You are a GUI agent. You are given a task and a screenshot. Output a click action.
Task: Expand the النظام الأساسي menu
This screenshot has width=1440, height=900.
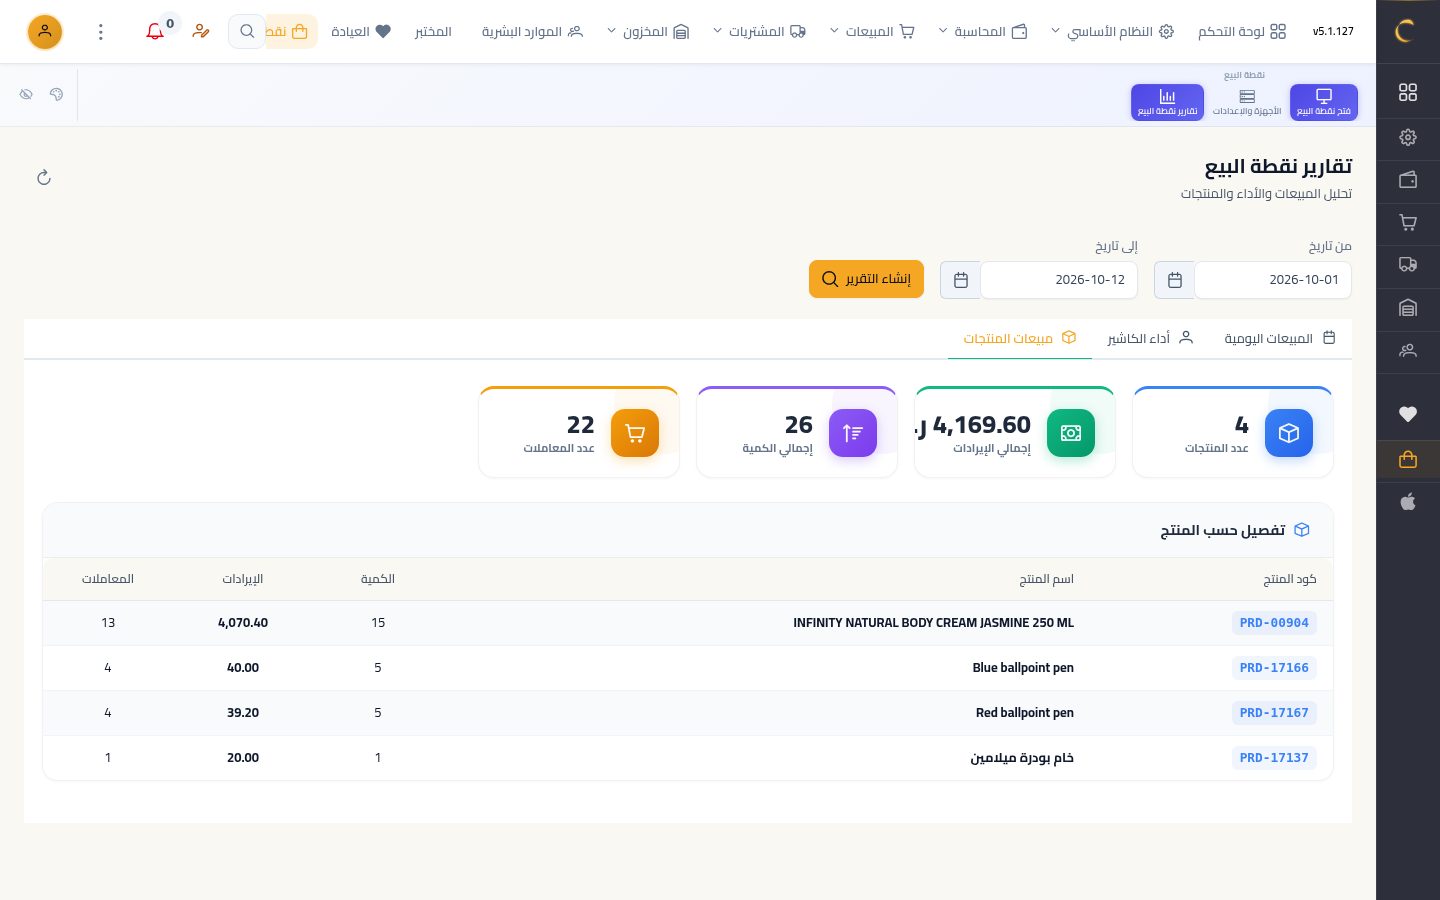1112,32
